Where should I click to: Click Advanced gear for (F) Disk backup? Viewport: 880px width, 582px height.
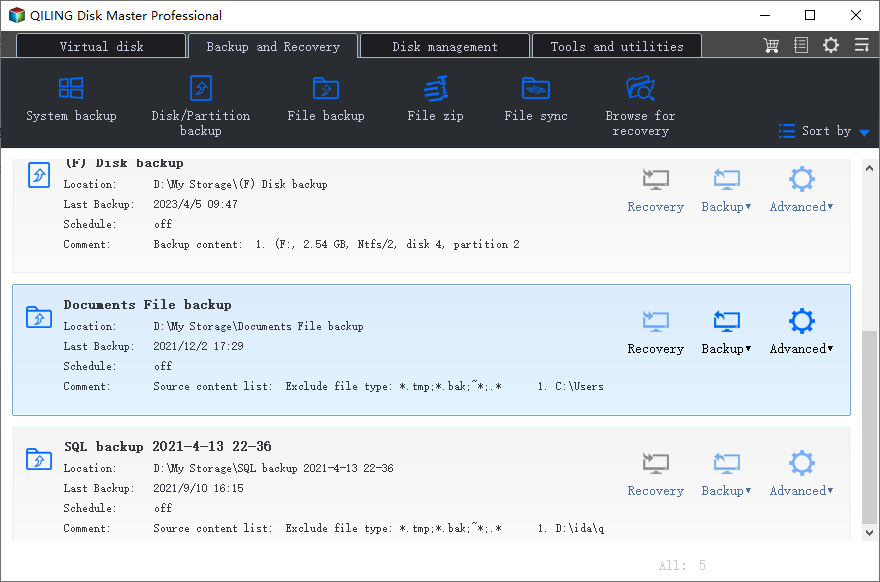pos(801,180)
